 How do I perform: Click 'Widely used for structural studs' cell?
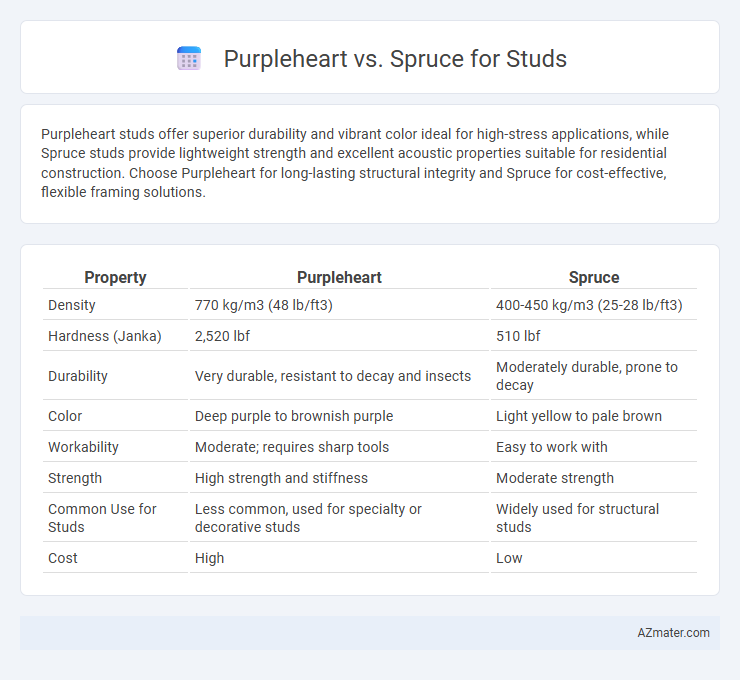click(x=577, y=518)
